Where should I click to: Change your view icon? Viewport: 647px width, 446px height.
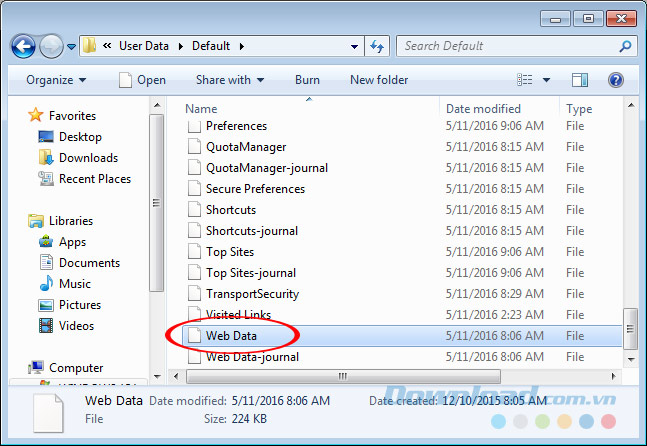tap(524, 80)
